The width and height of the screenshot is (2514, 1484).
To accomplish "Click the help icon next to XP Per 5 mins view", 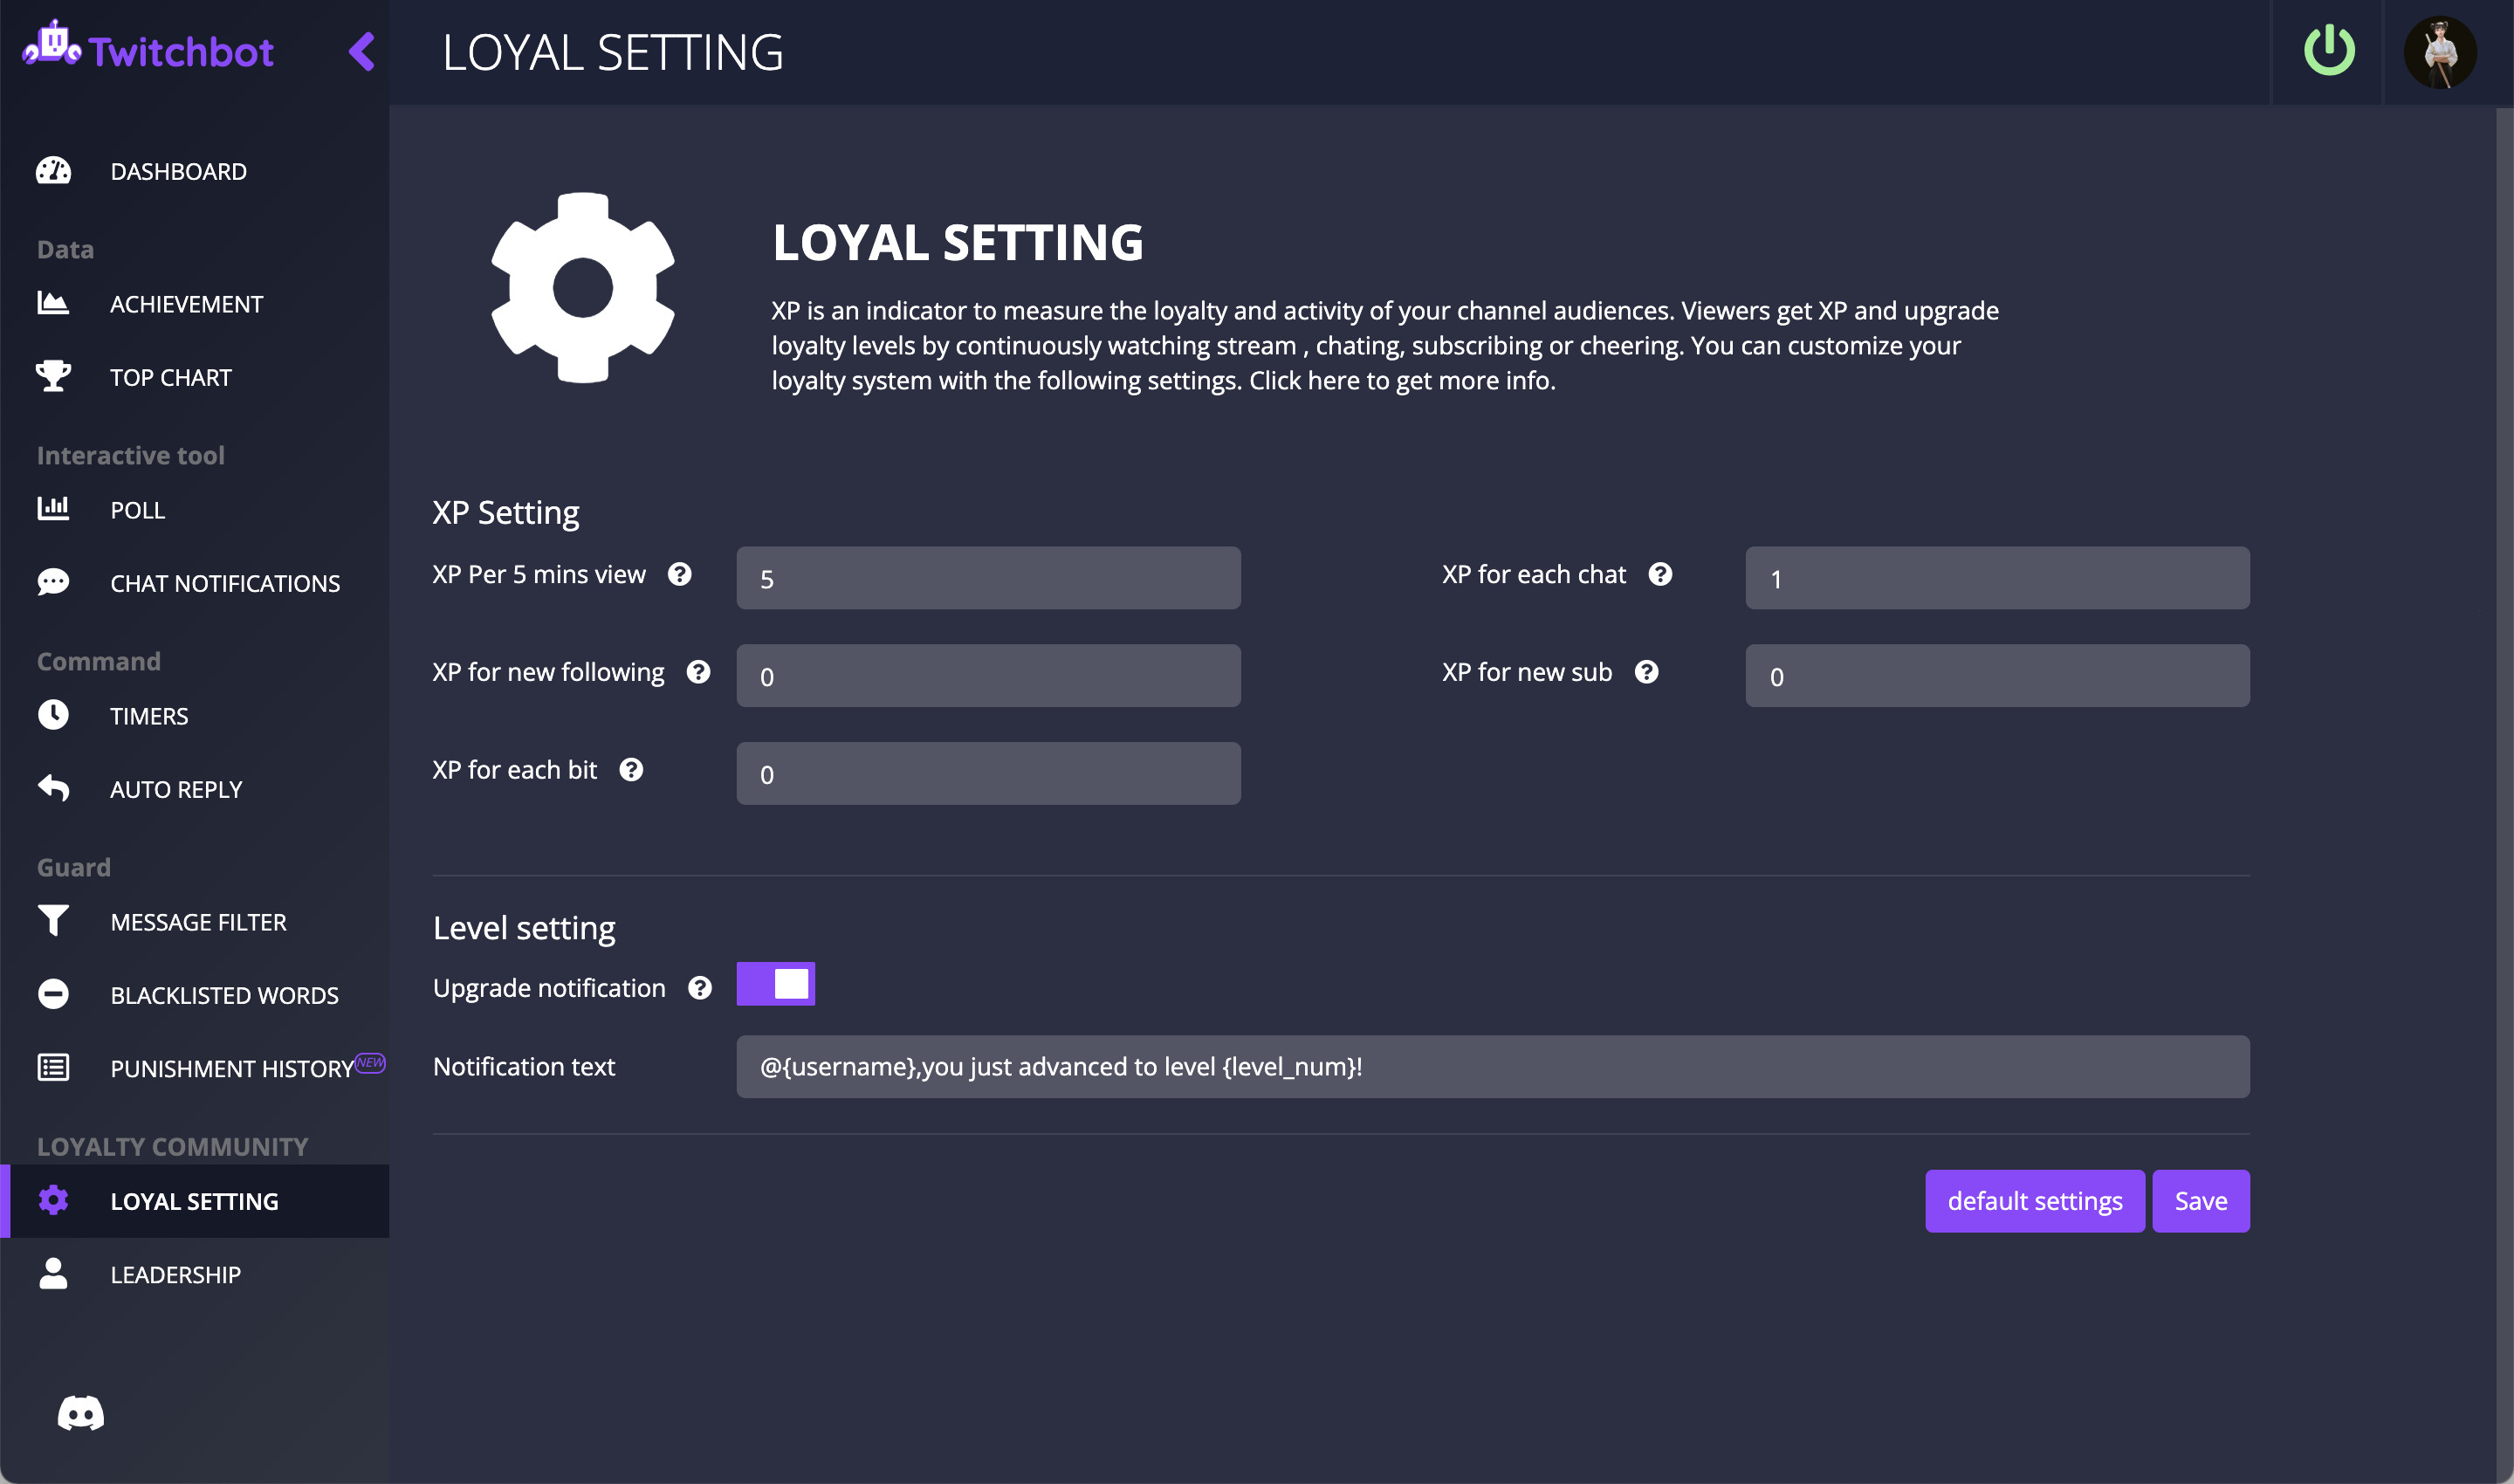I will click(x=681, y=574).
